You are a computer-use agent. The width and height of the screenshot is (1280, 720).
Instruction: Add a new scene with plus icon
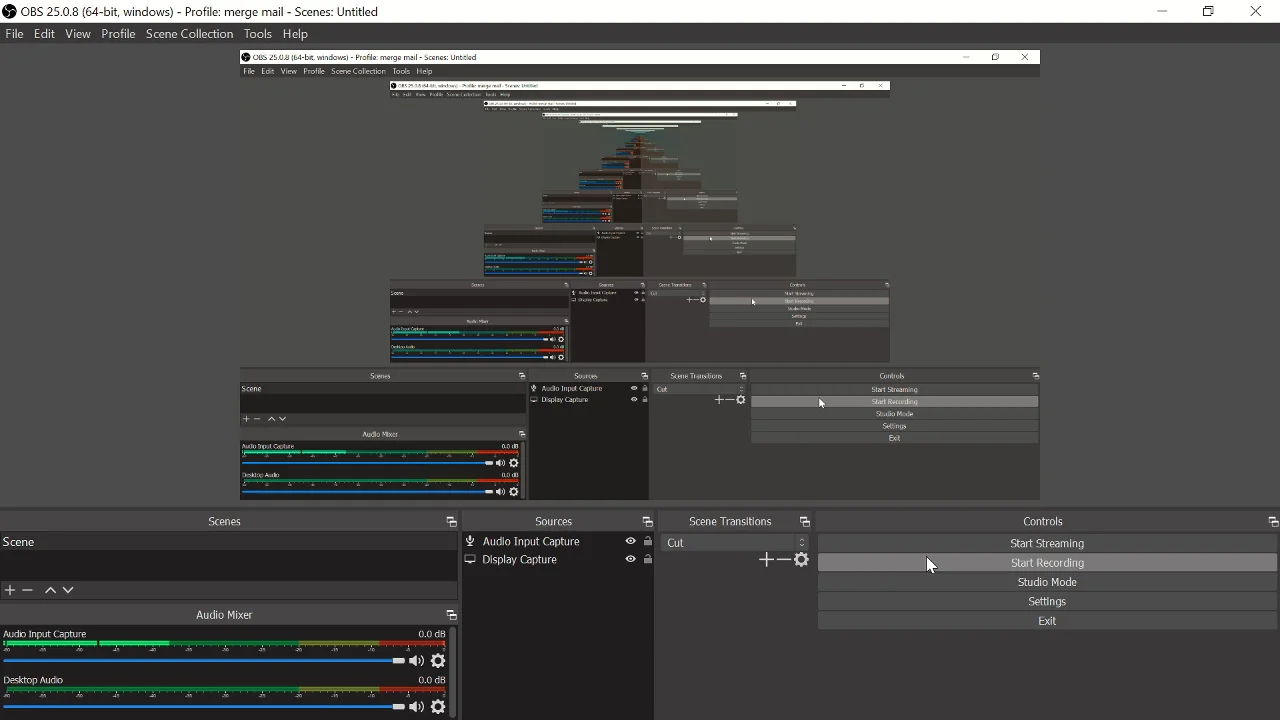pos(10,590)
